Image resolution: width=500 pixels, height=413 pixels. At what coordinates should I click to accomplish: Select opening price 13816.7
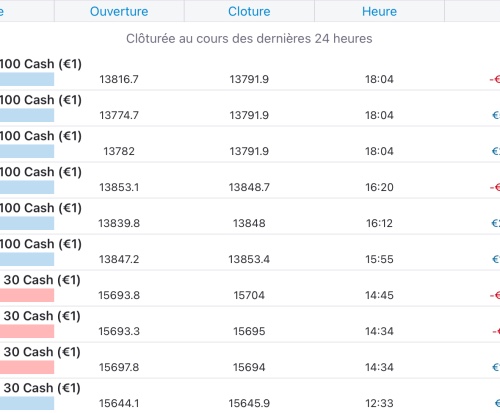pyautogui.click(x=119, y=79)
